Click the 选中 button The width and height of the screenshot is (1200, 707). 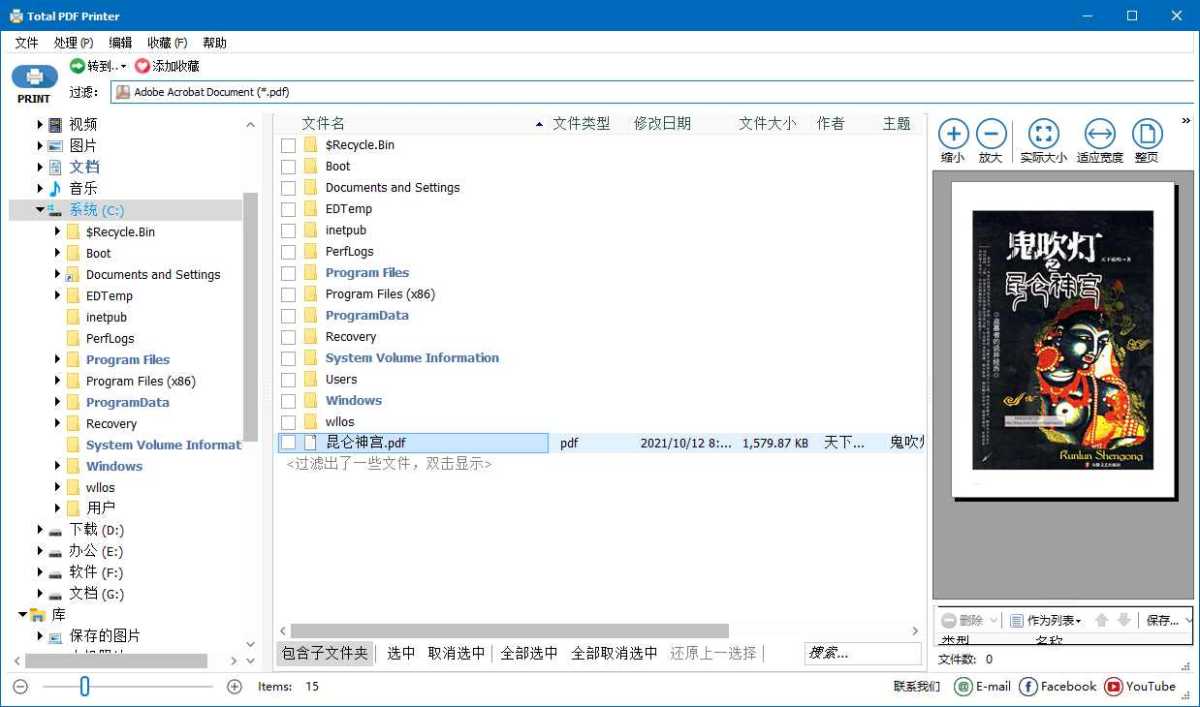tap(401, 653)
